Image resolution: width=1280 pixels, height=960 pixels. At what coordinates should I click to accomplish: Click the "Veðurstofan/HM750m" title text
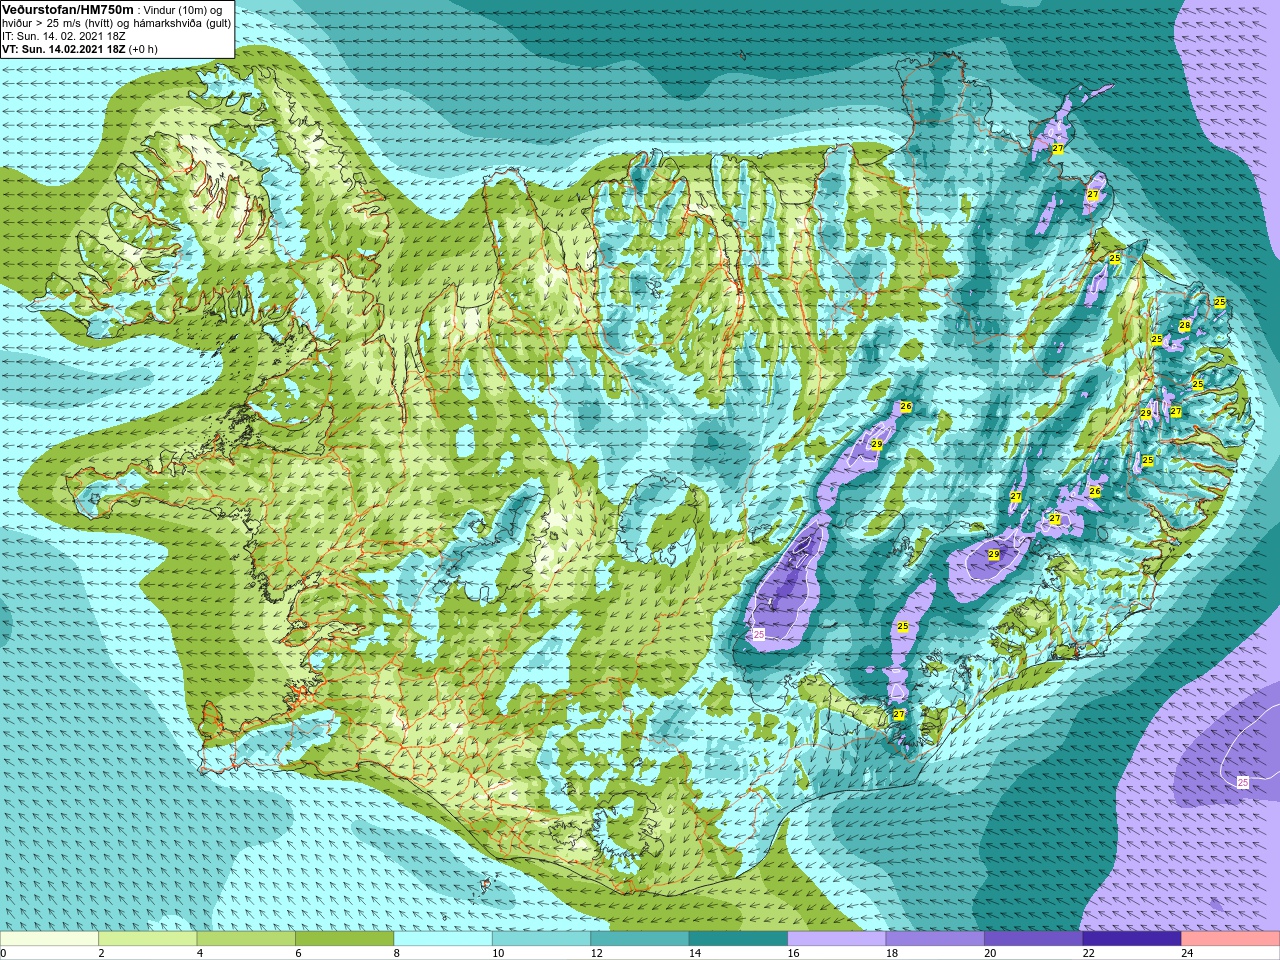click(68, 10)
